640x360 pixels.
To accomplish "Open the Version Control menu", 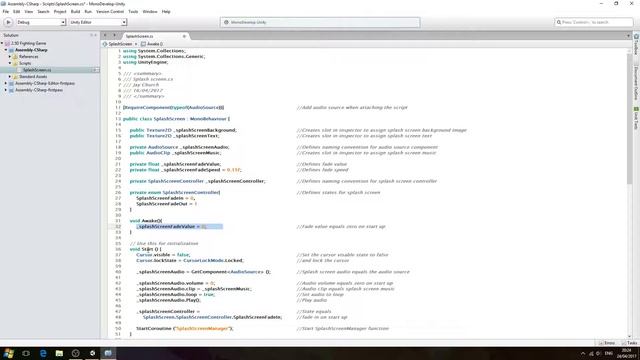I will point(110,12).
